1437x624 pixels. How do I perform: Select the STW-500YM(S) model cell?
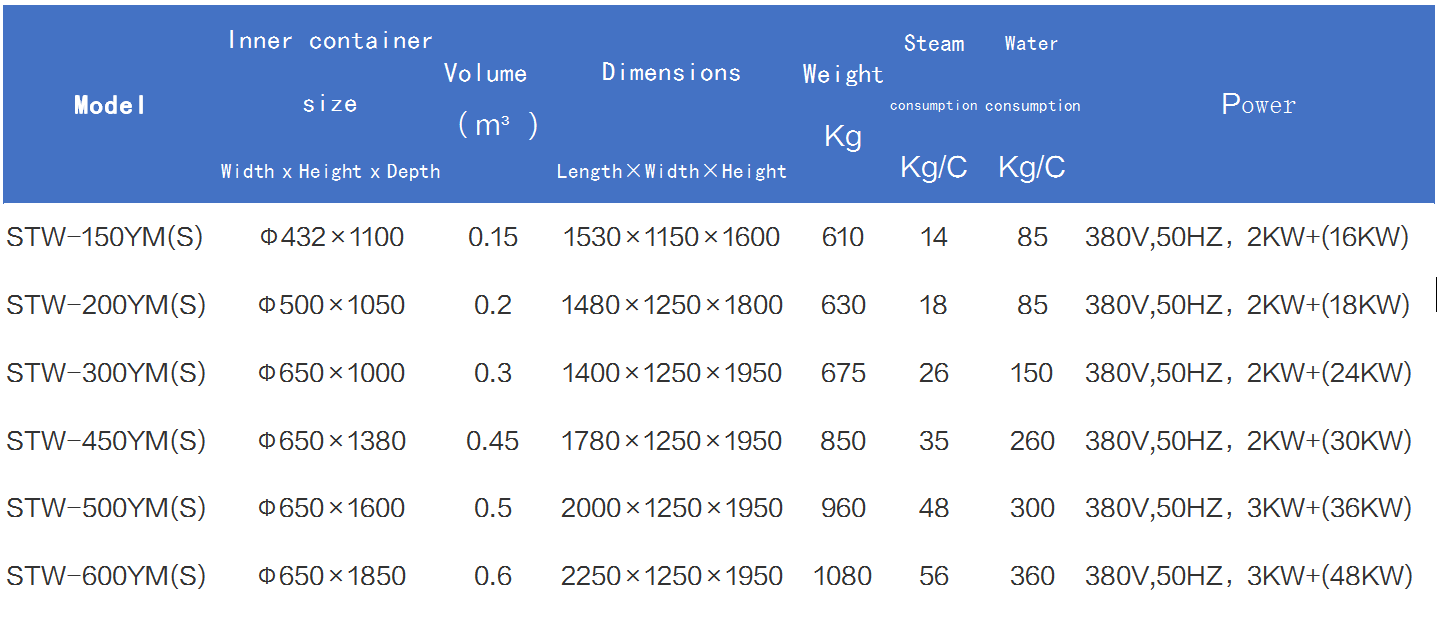[x=106, y=508]
